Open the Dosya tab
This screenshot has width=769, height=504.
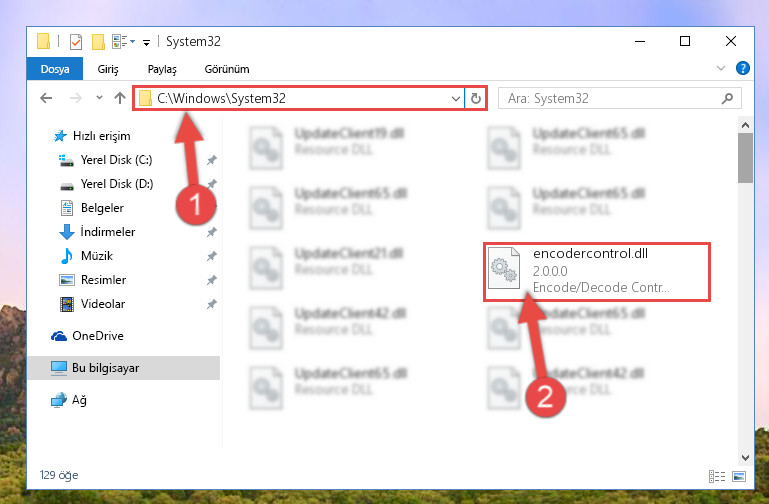click(55, 69)
